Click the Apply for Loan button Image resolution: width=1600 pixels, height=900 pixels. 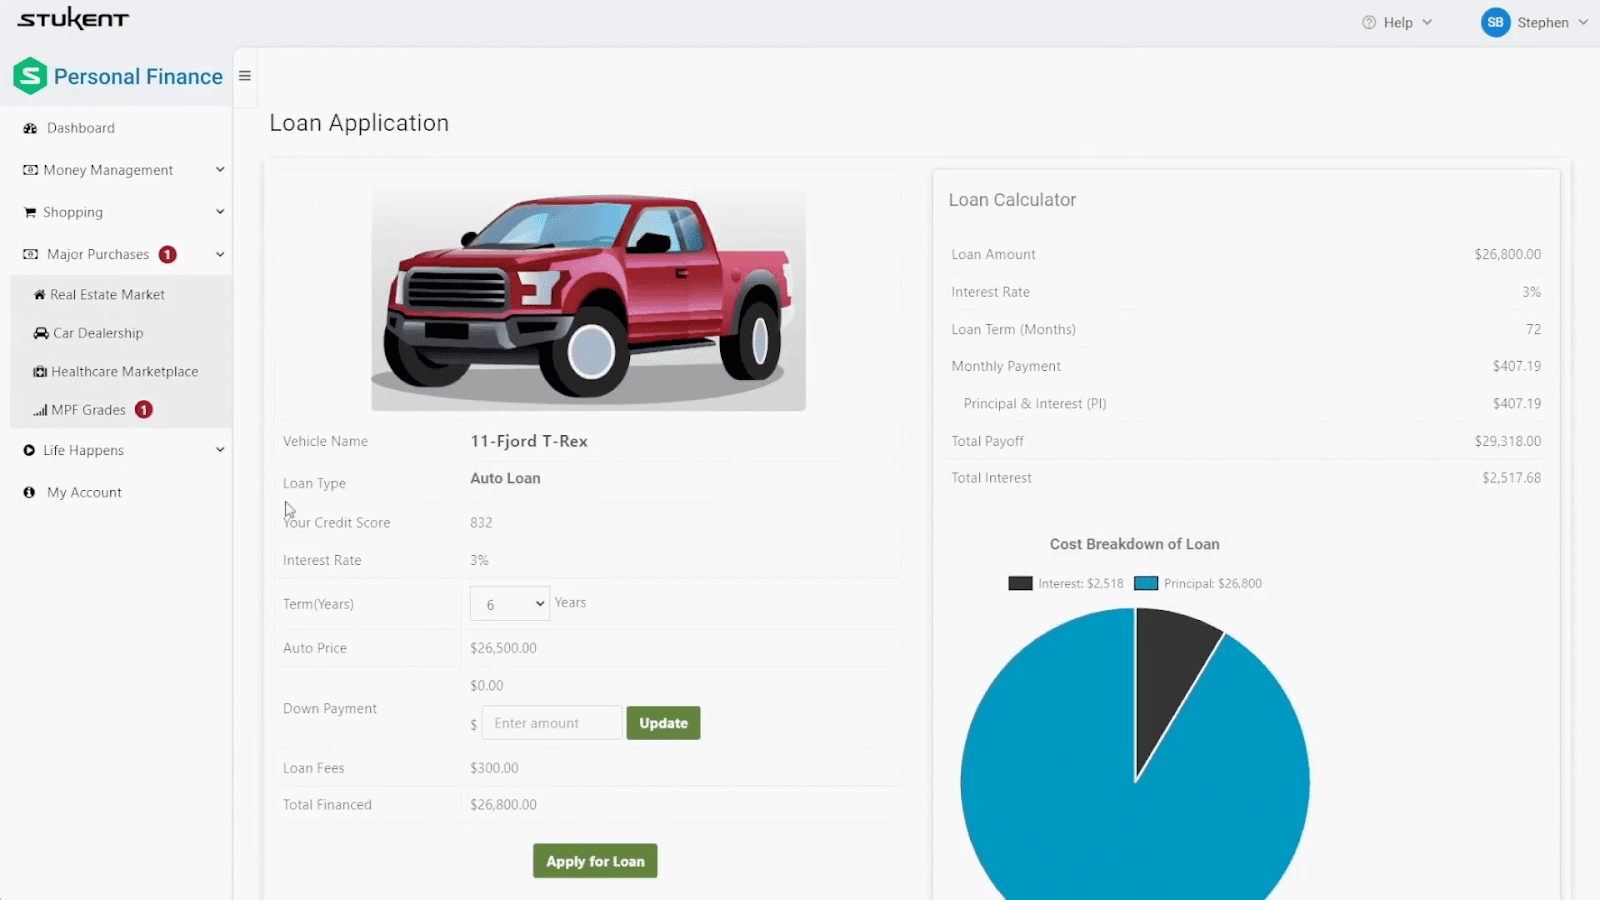pyautogui.click(x=595, y=861)
